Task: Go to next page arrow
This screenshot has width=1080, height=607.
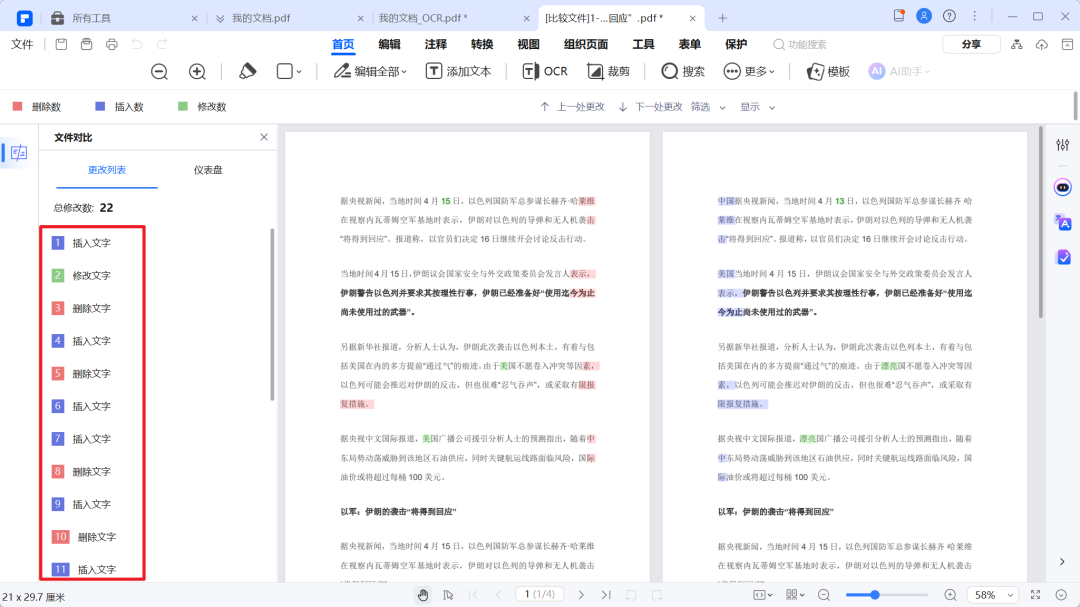Action: pyautogui.click(x=581, y=595)
